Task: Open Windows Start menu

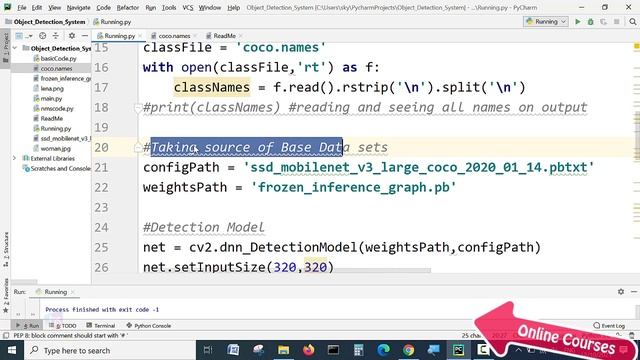Action: coord(12,350)
